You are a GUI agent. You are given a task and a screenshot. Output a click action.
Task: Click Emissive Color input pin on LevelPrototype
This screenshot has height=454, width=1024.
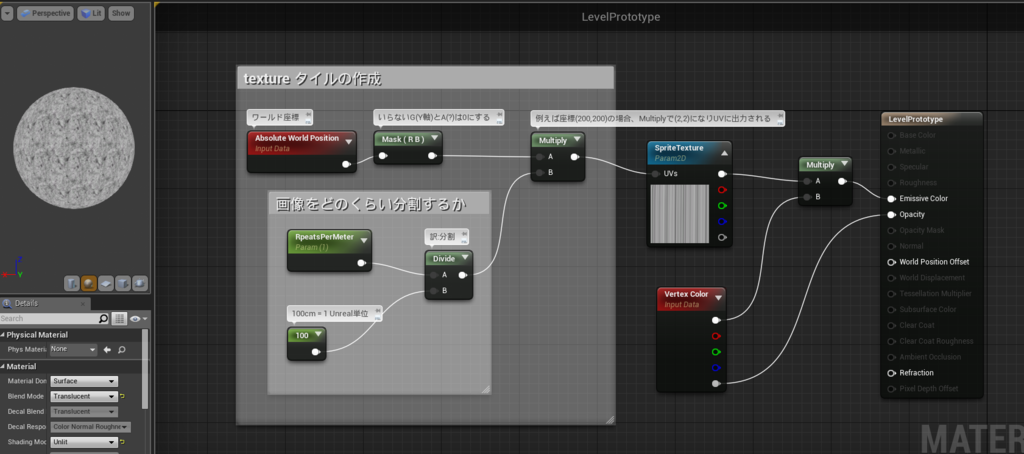891,199
